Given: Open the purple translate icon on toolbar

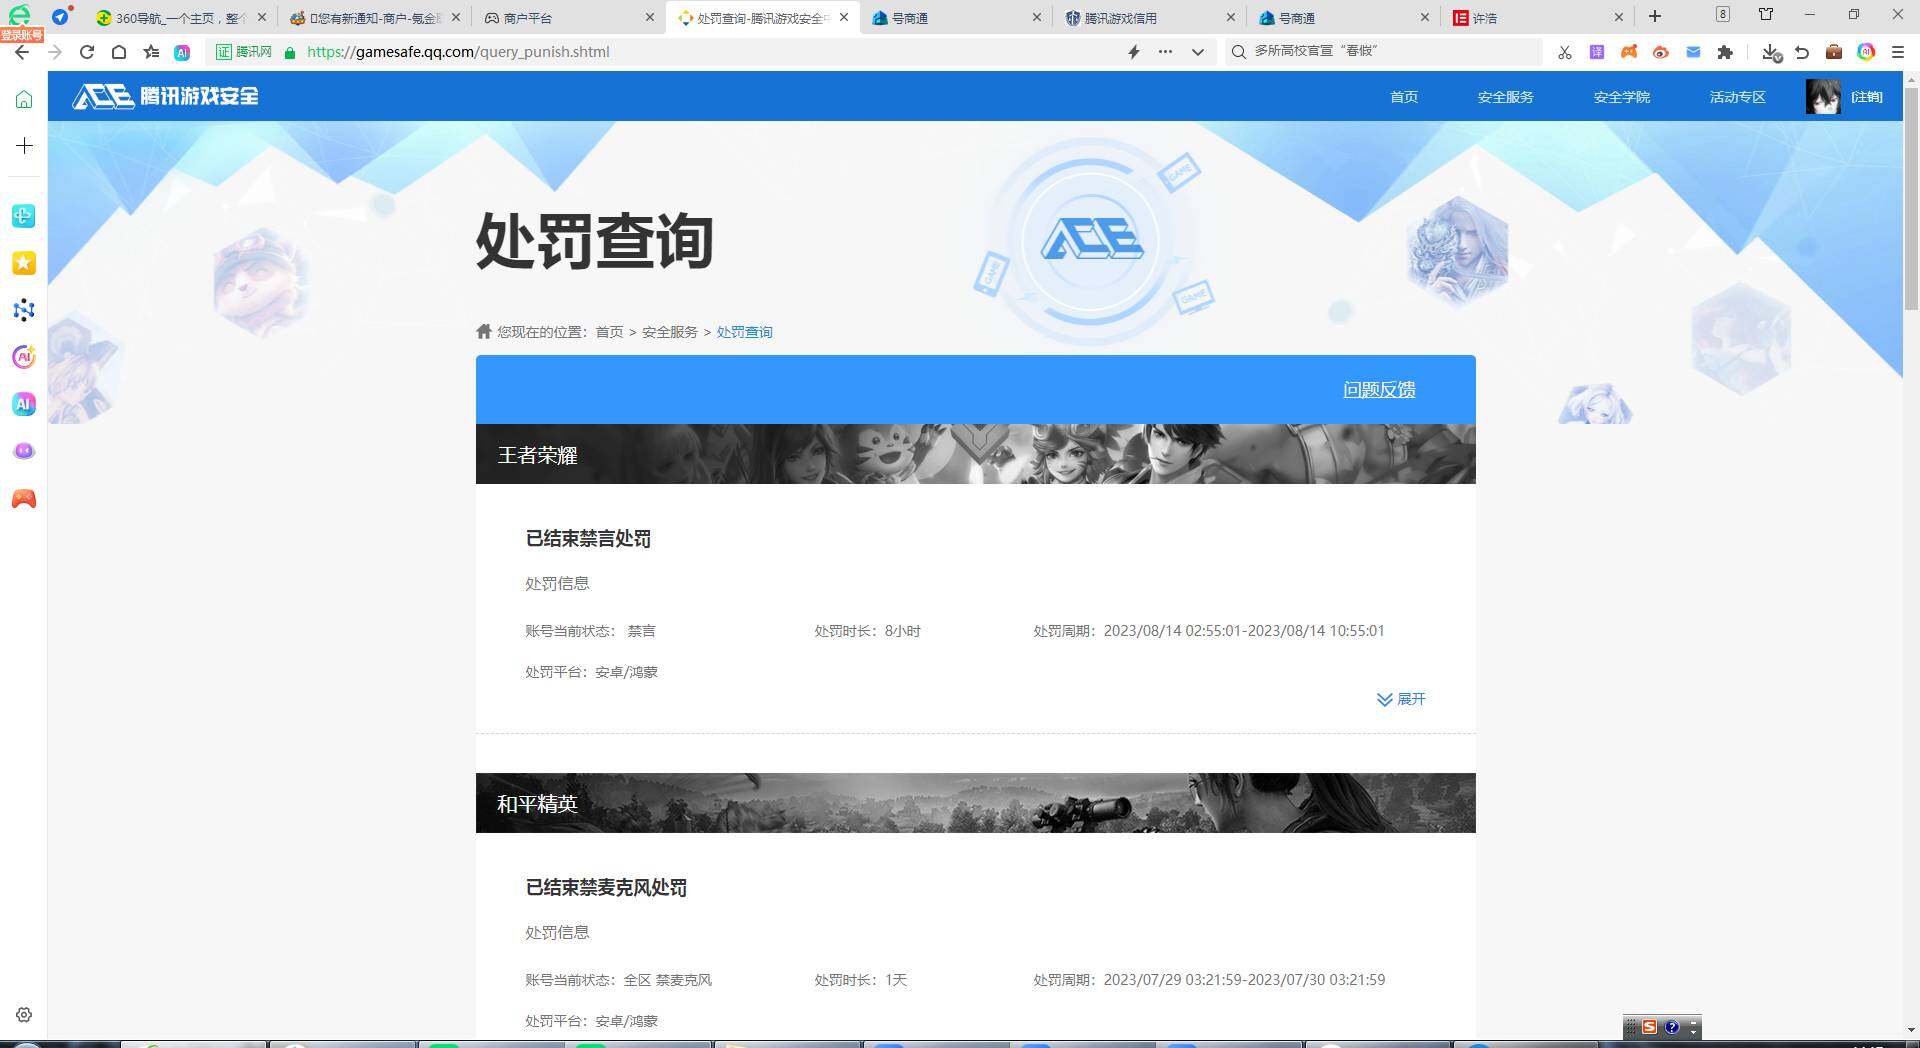Looking at the screenshot, I should (1597, 52).
